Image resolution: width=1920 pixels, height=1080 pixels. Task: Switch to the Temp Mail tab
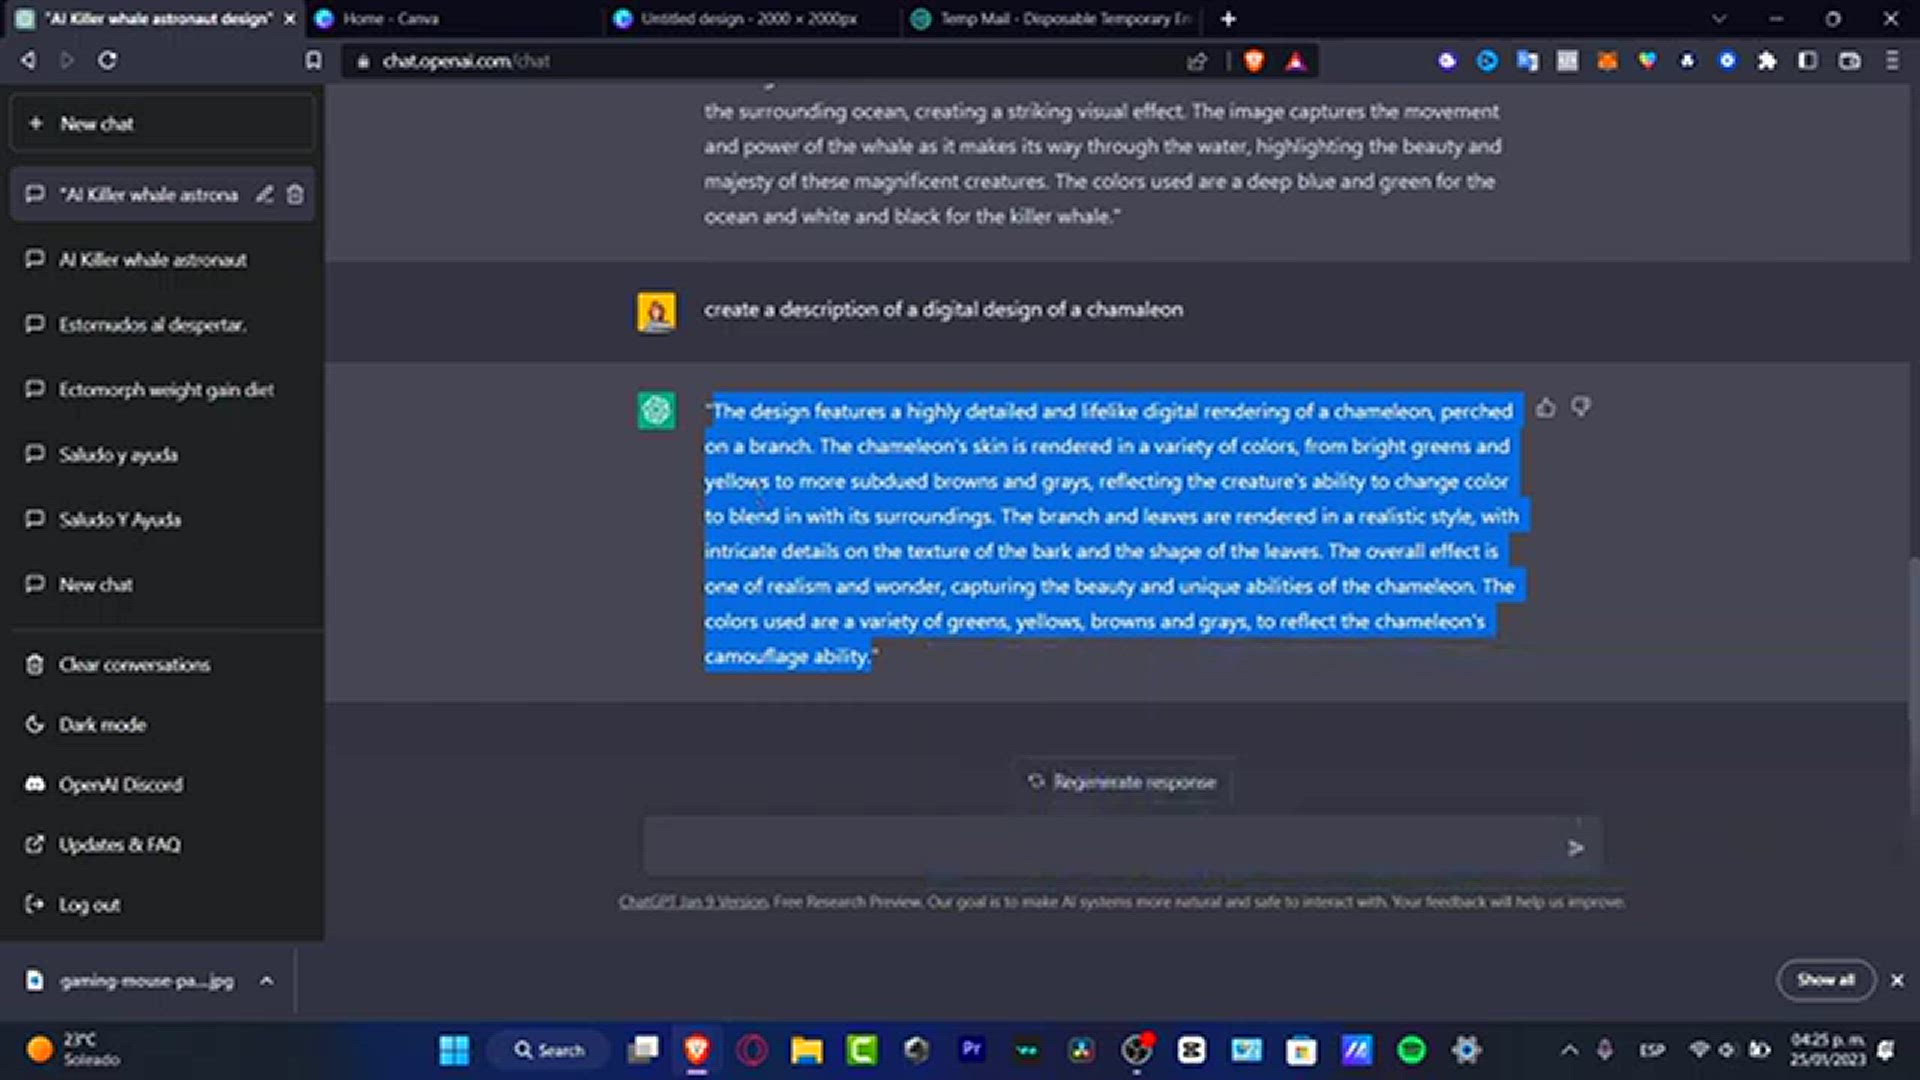pos(1050,19)
